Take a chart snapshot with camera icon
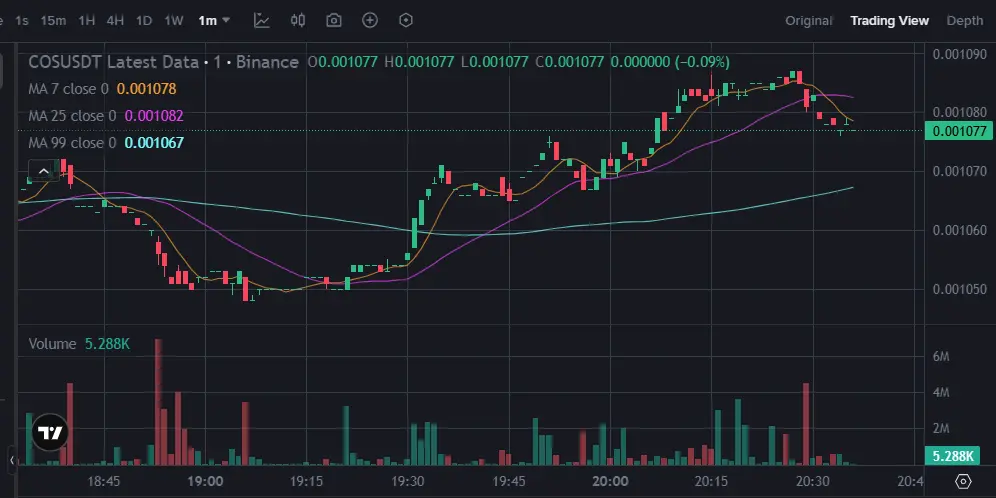 [x=333, y=20]
